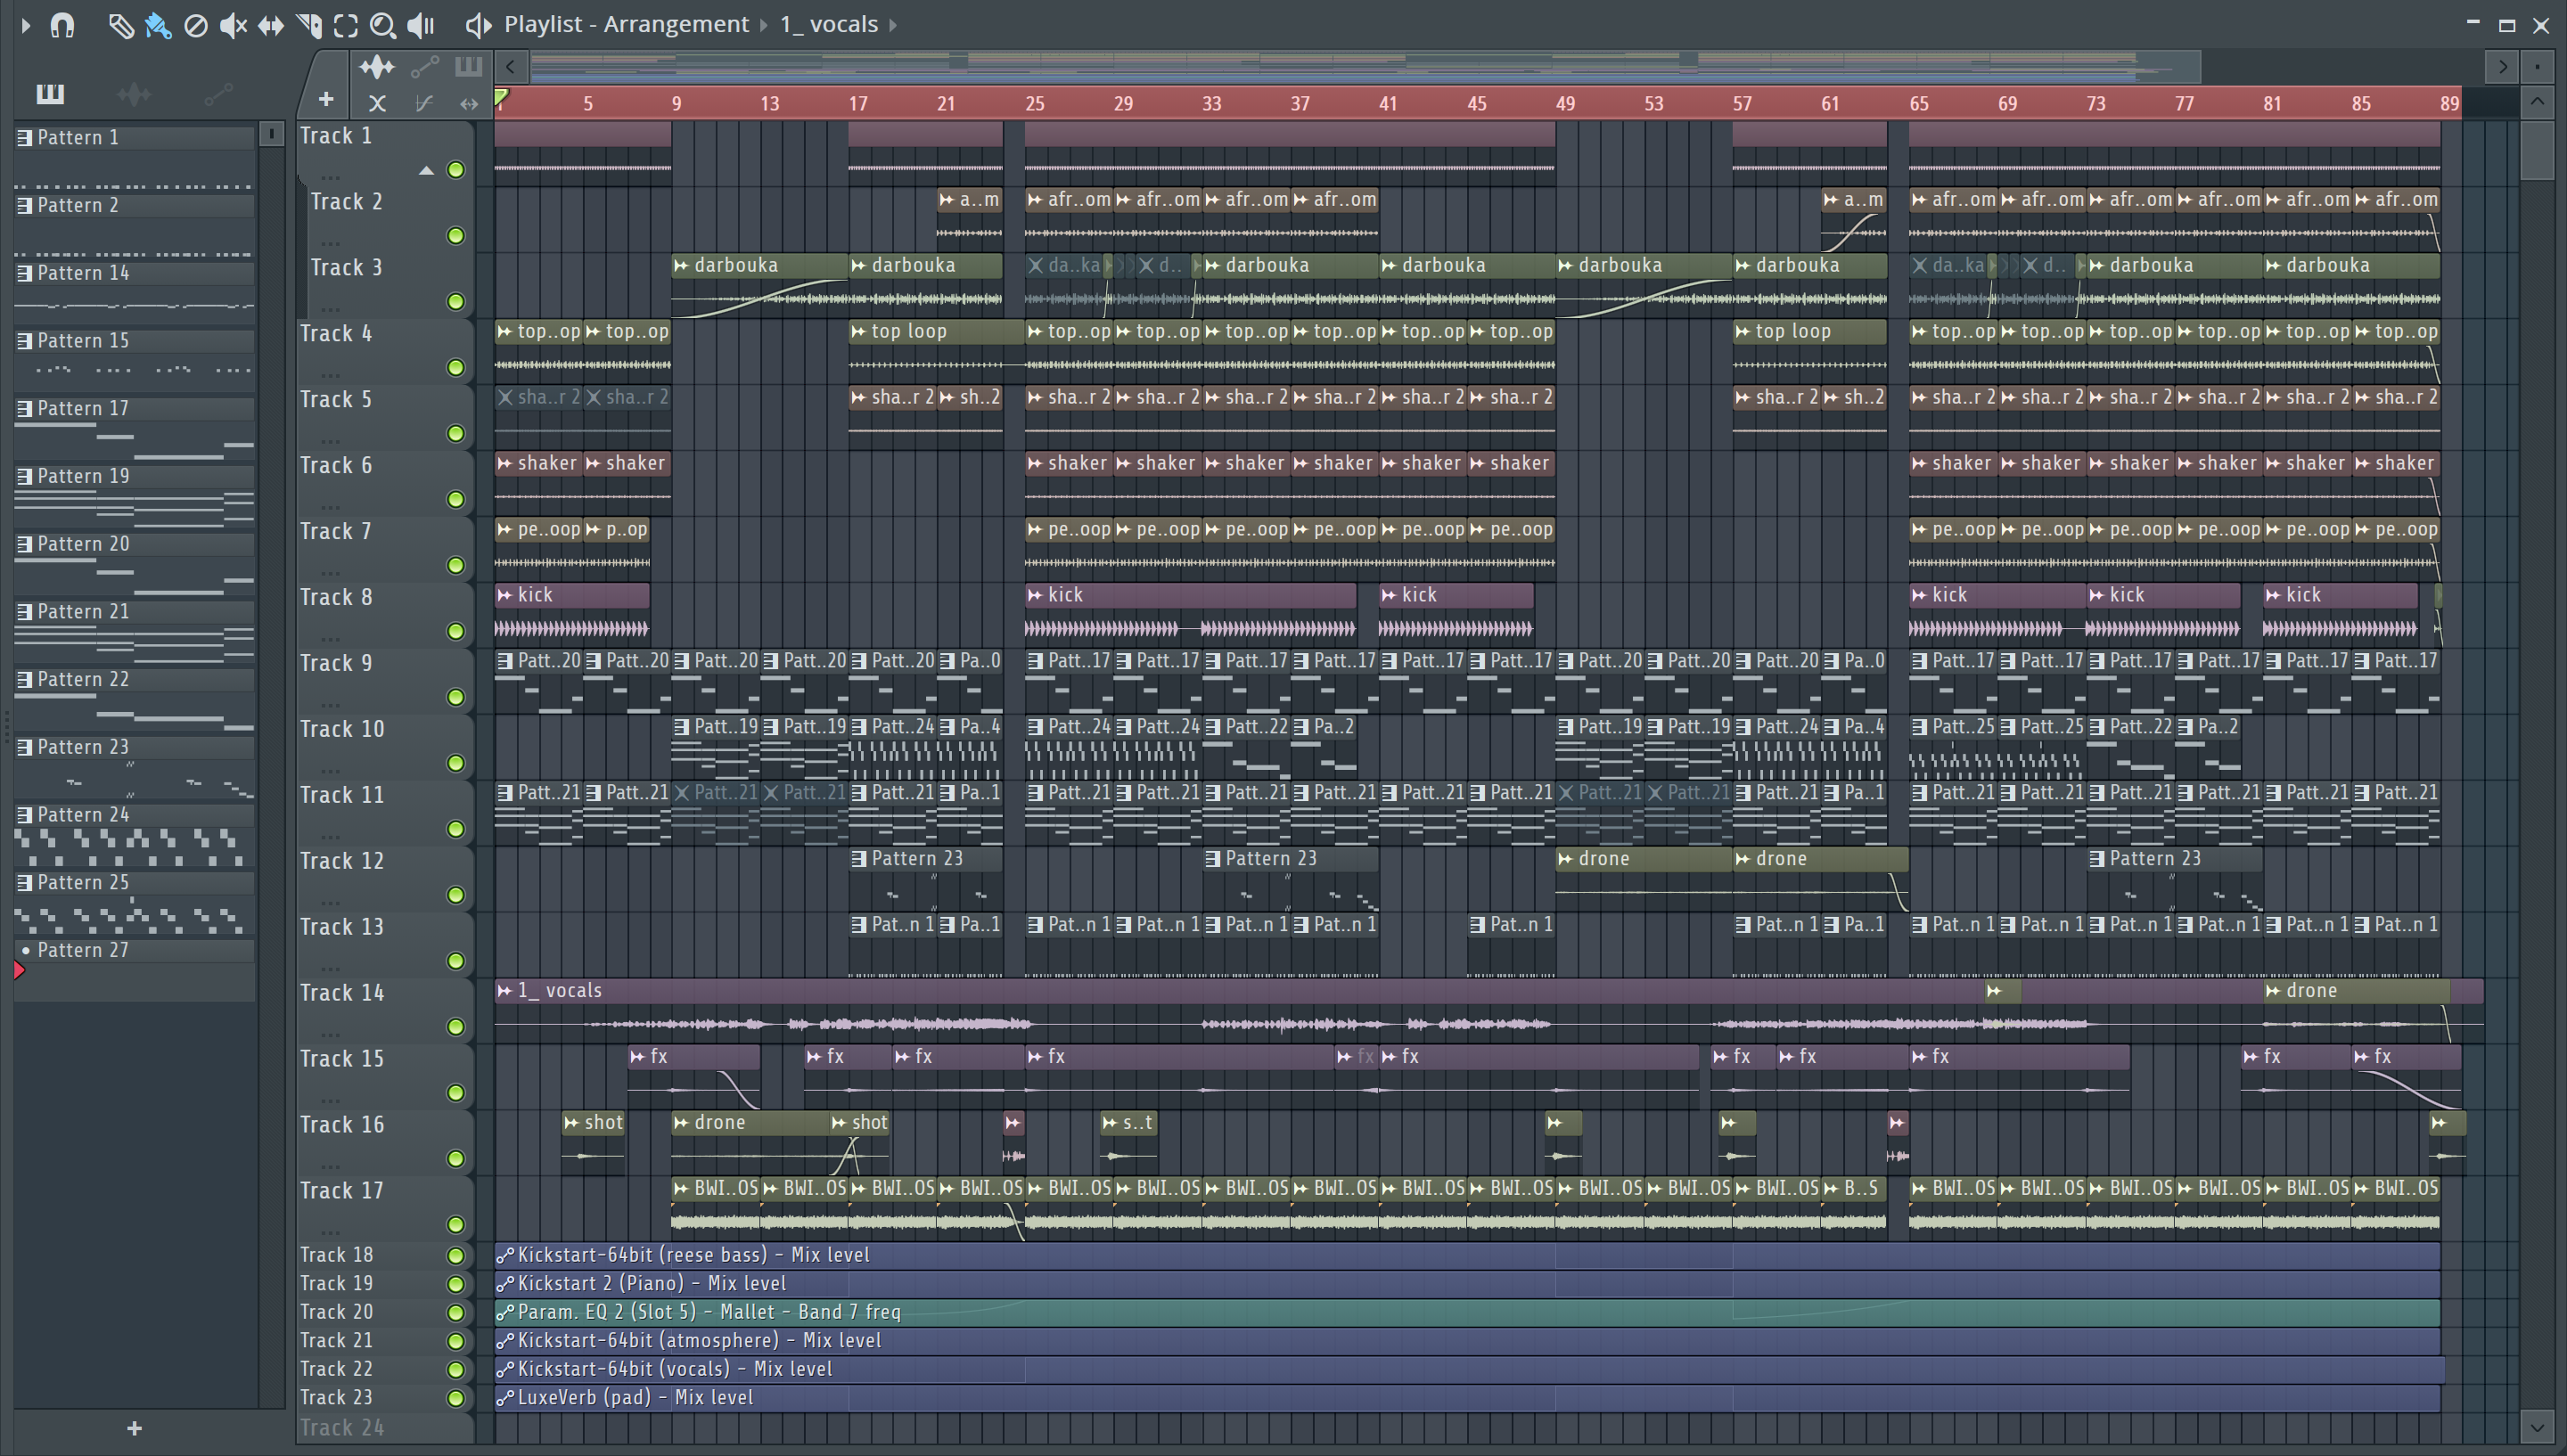Select the Paint brush tool
This screenshot has width=2567, height=1456.
(157, 25)
